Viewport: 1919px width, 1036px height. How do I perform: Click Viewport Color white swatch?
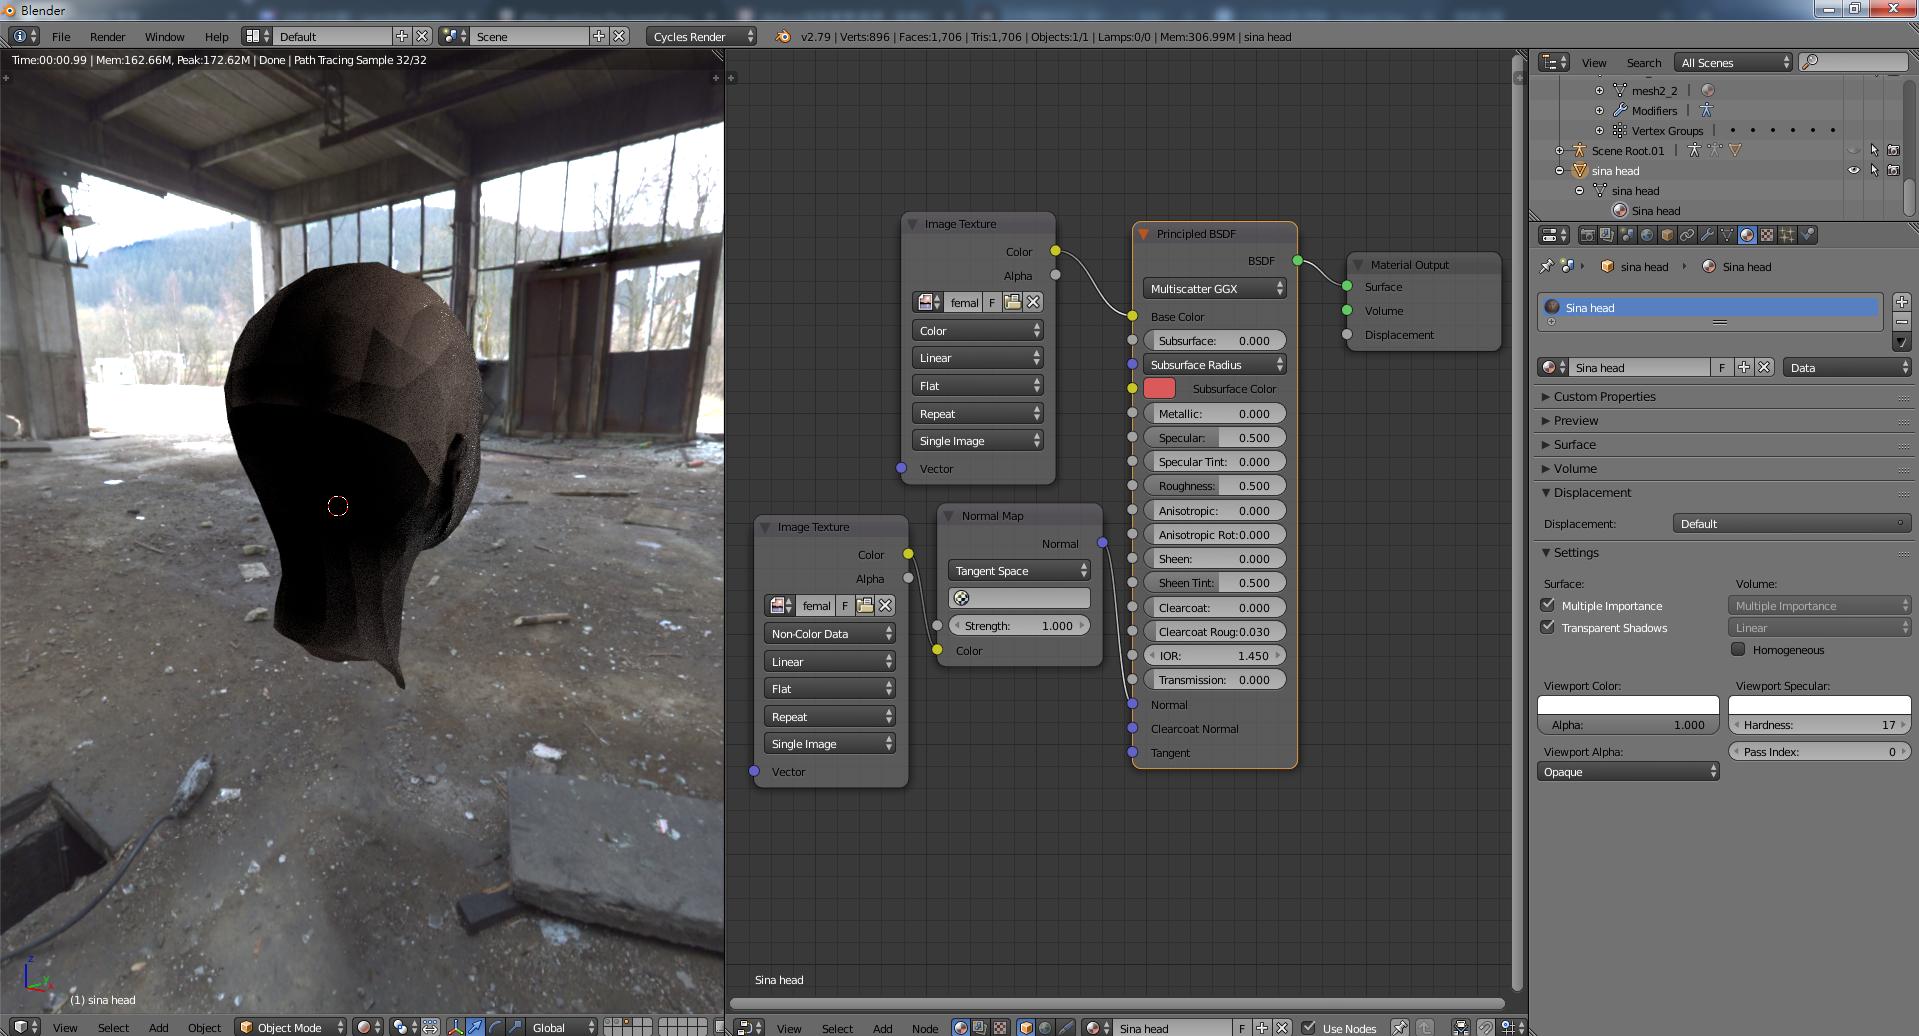[1628, 705]
